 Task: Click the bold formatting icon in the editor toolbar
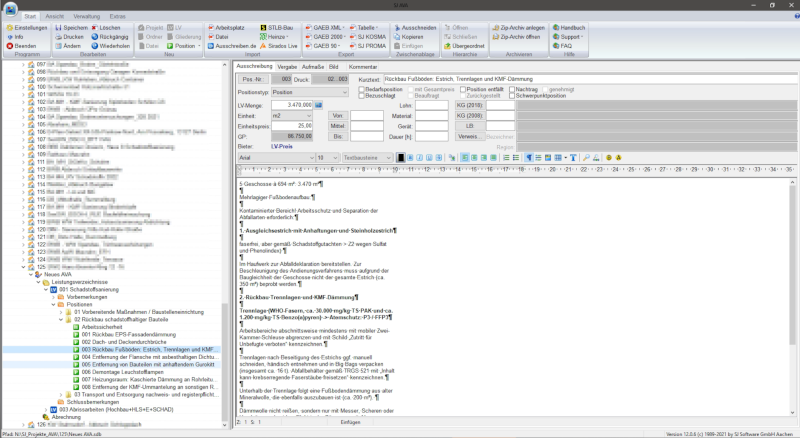(410, 158)
